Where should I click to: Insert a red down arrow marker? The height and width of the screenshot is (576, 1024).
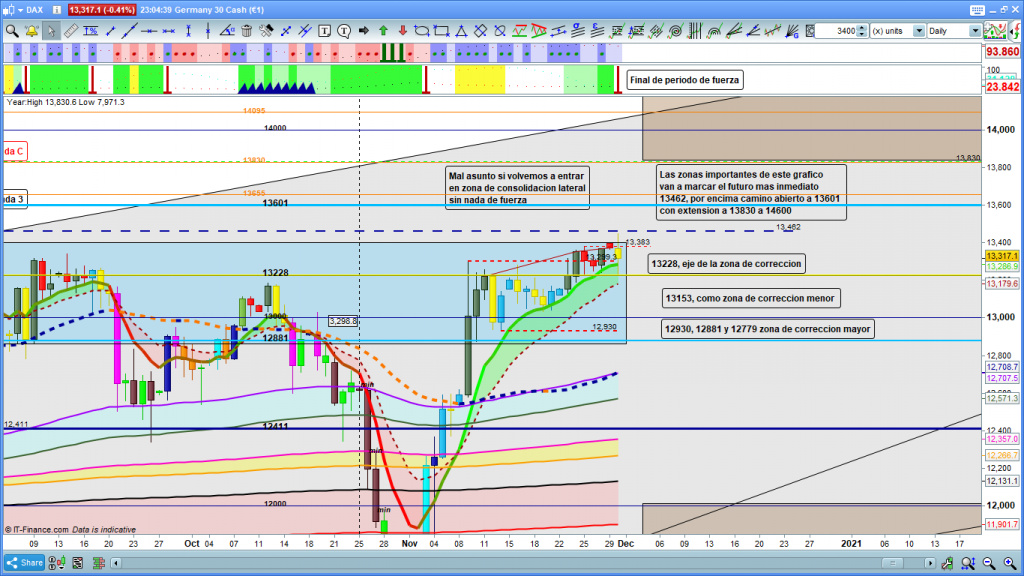pyautogui.click(x=403, y=31)
